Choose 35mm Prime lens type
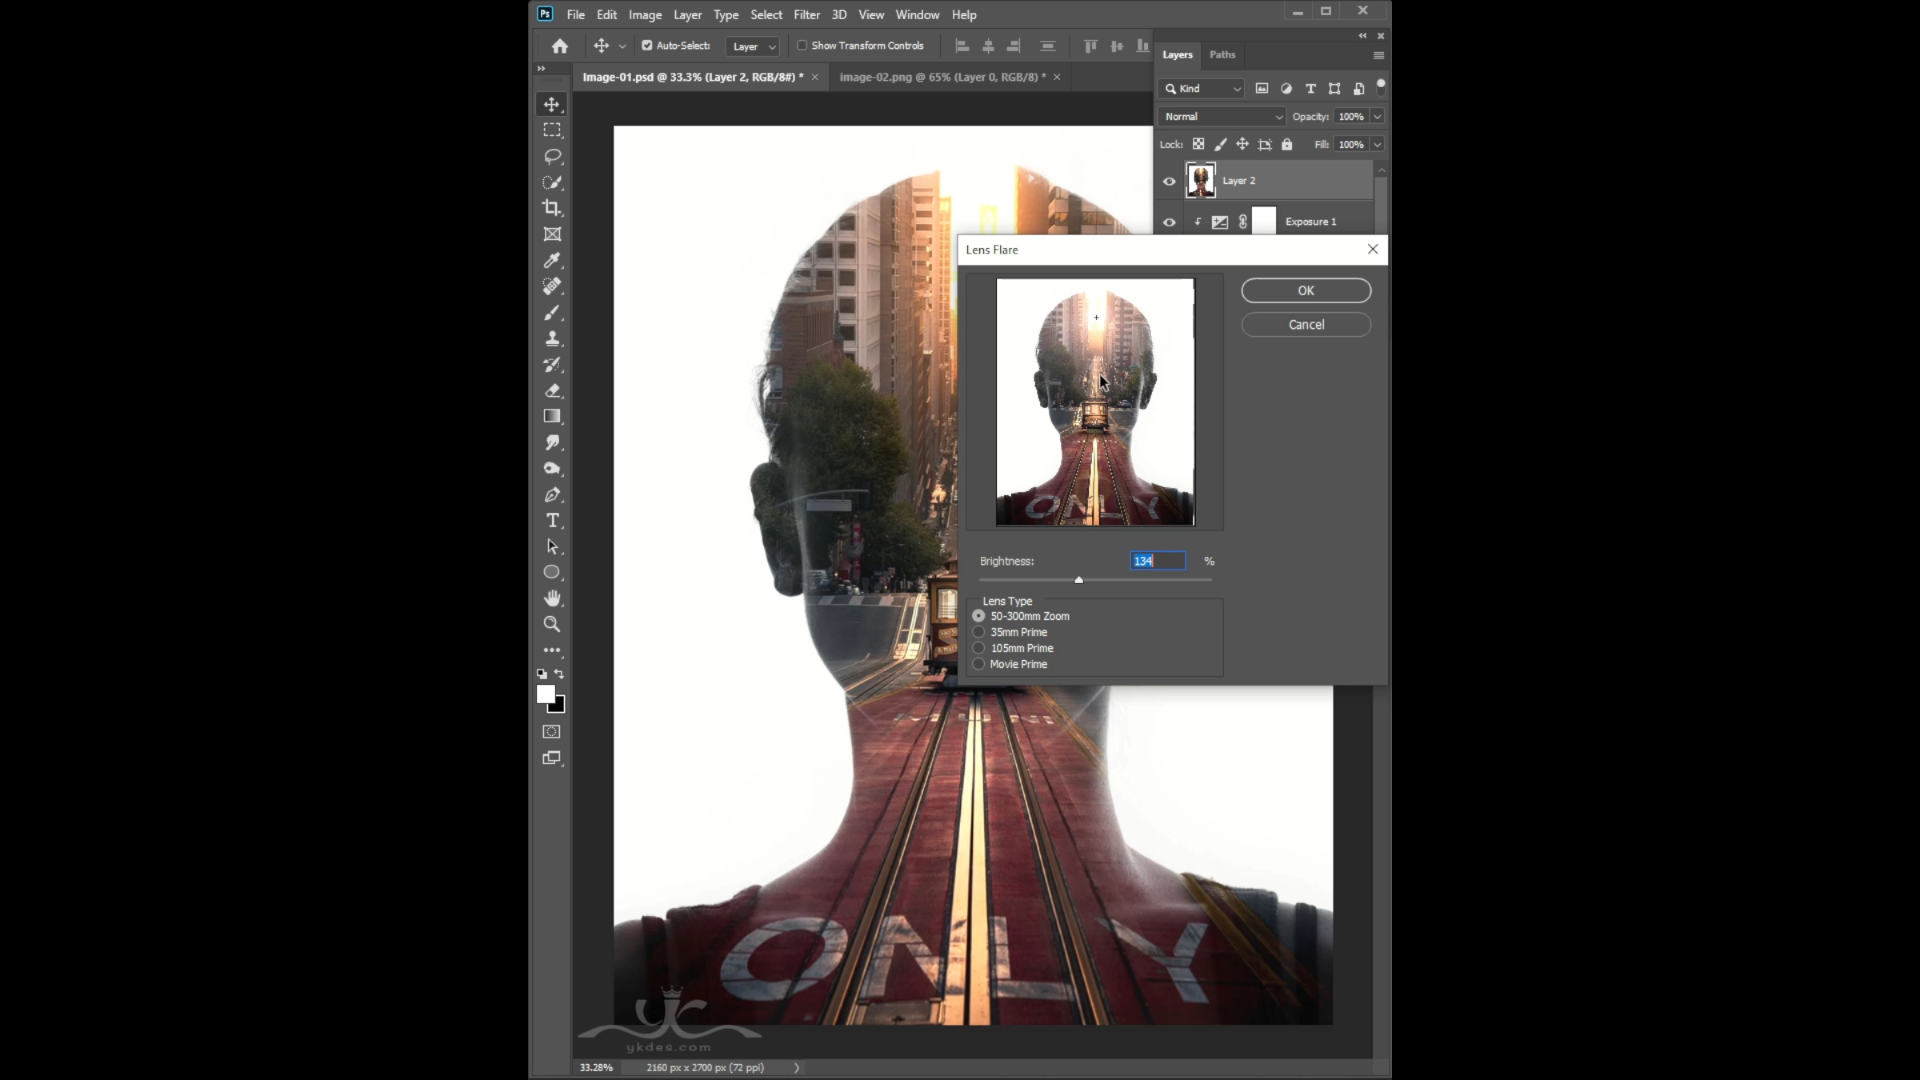The image size is (1920, 1080). coord(979,632)
